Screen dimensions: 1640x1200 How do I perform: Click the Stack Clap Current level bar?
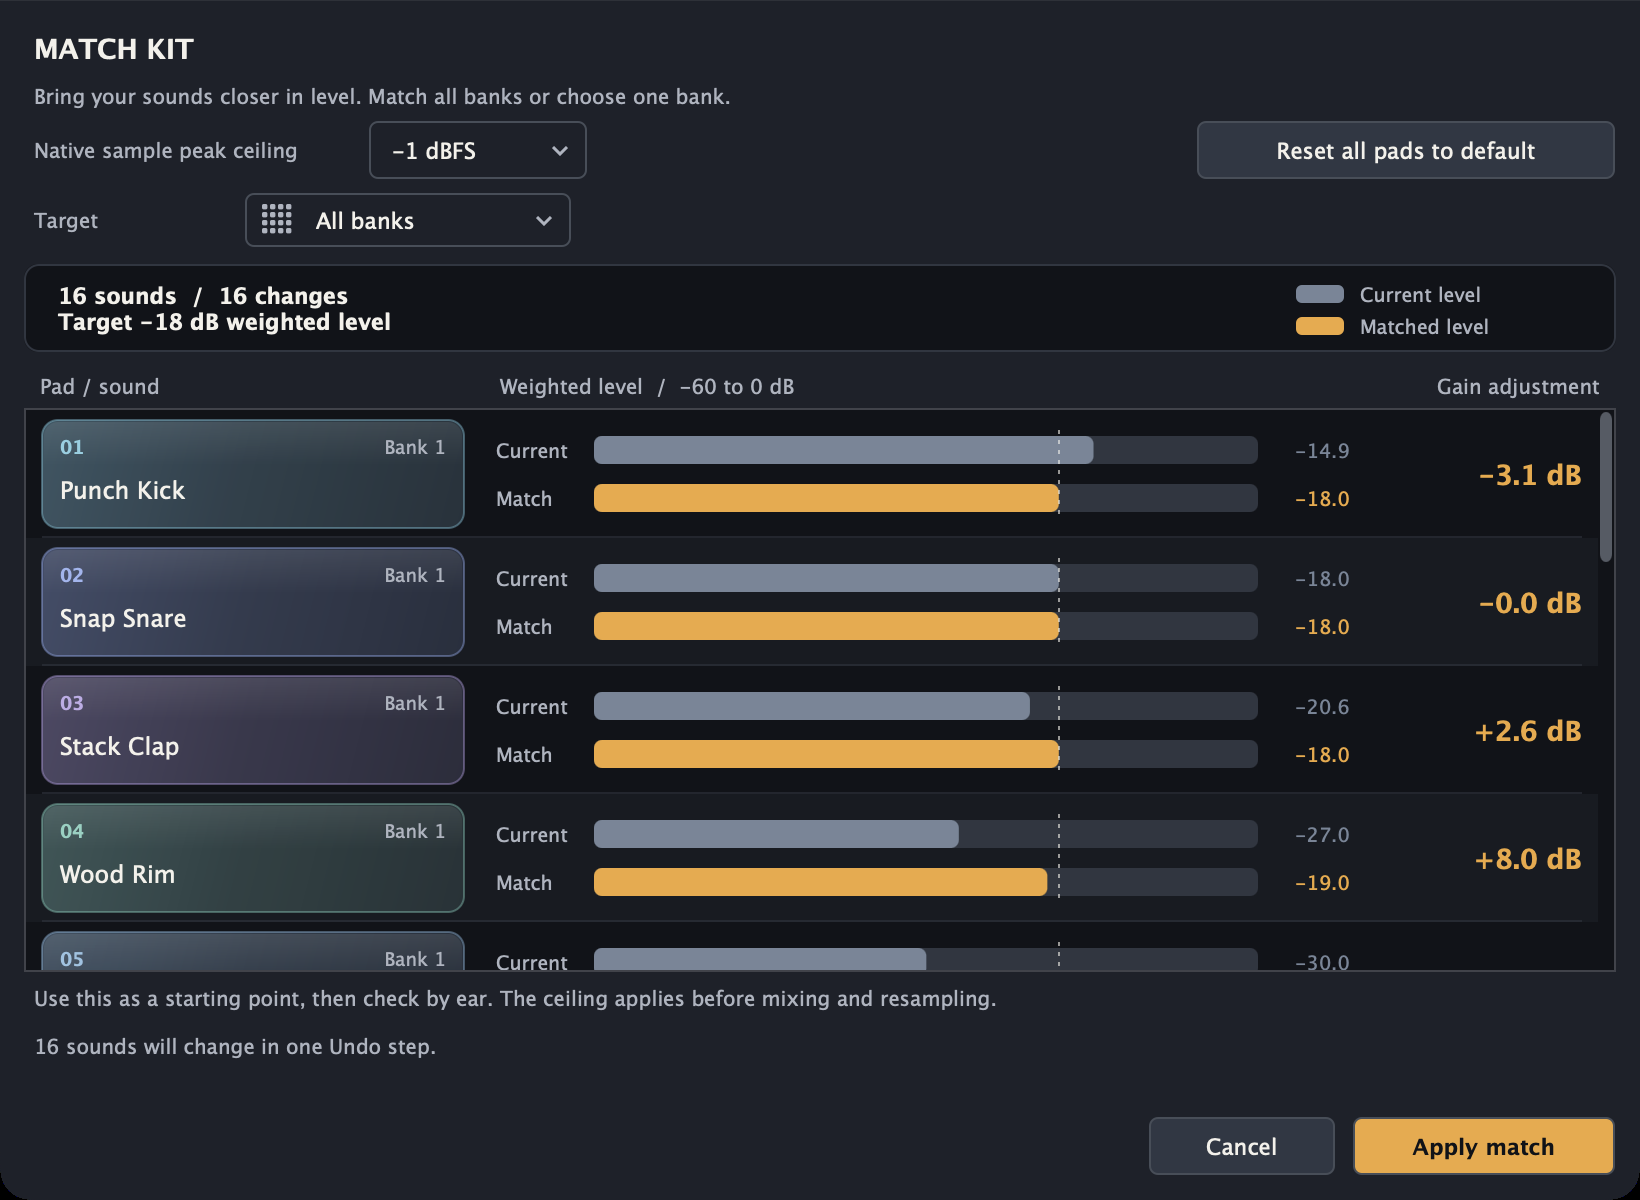926,706
